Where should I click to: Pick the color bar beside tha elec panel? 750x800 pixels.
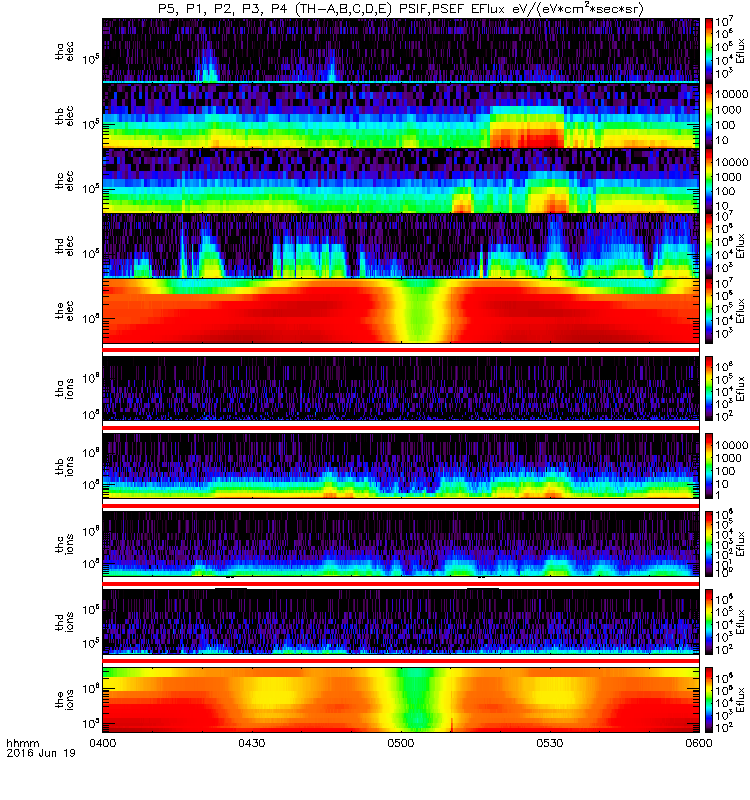[x=709, y=51]
